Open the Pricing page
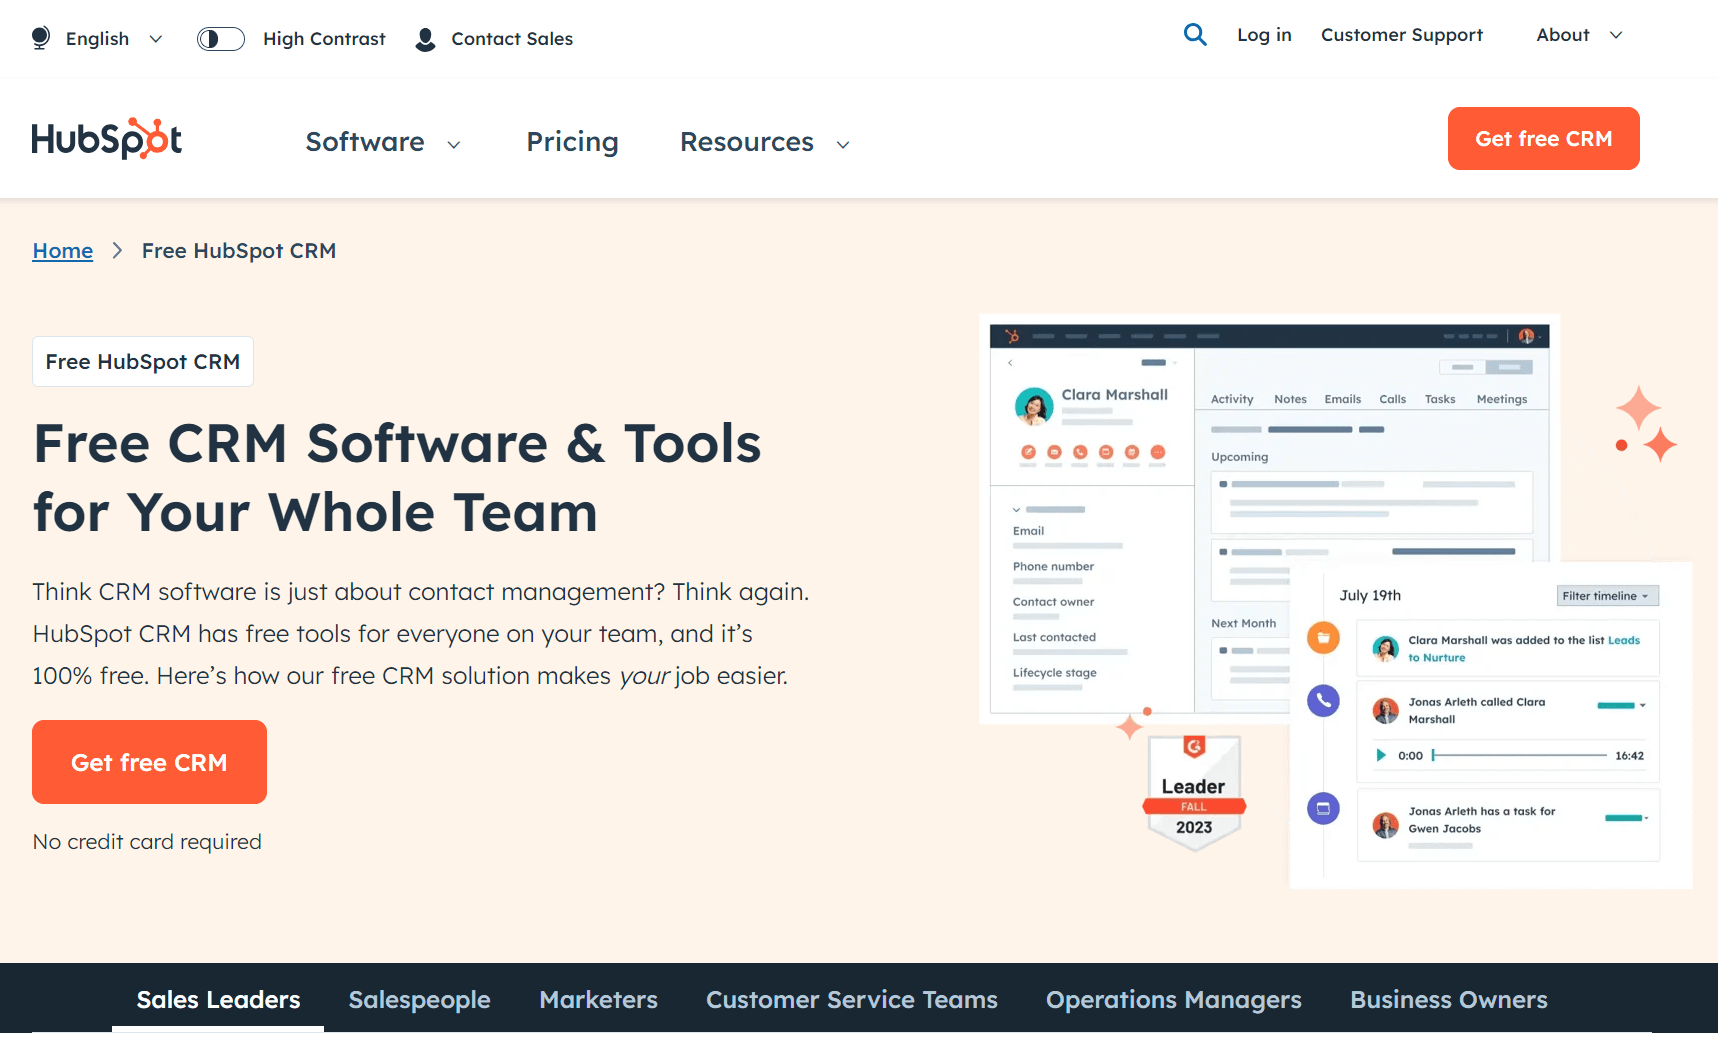 coord(573,142)
